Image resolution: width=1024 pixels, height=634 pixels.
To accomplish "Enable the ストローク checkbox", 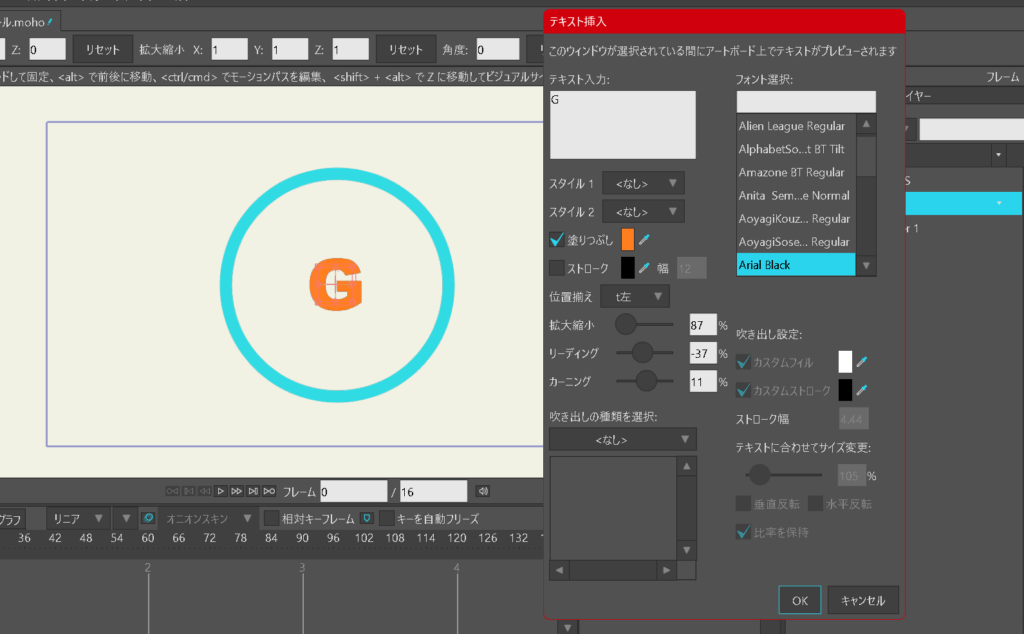I will point(557,268).
